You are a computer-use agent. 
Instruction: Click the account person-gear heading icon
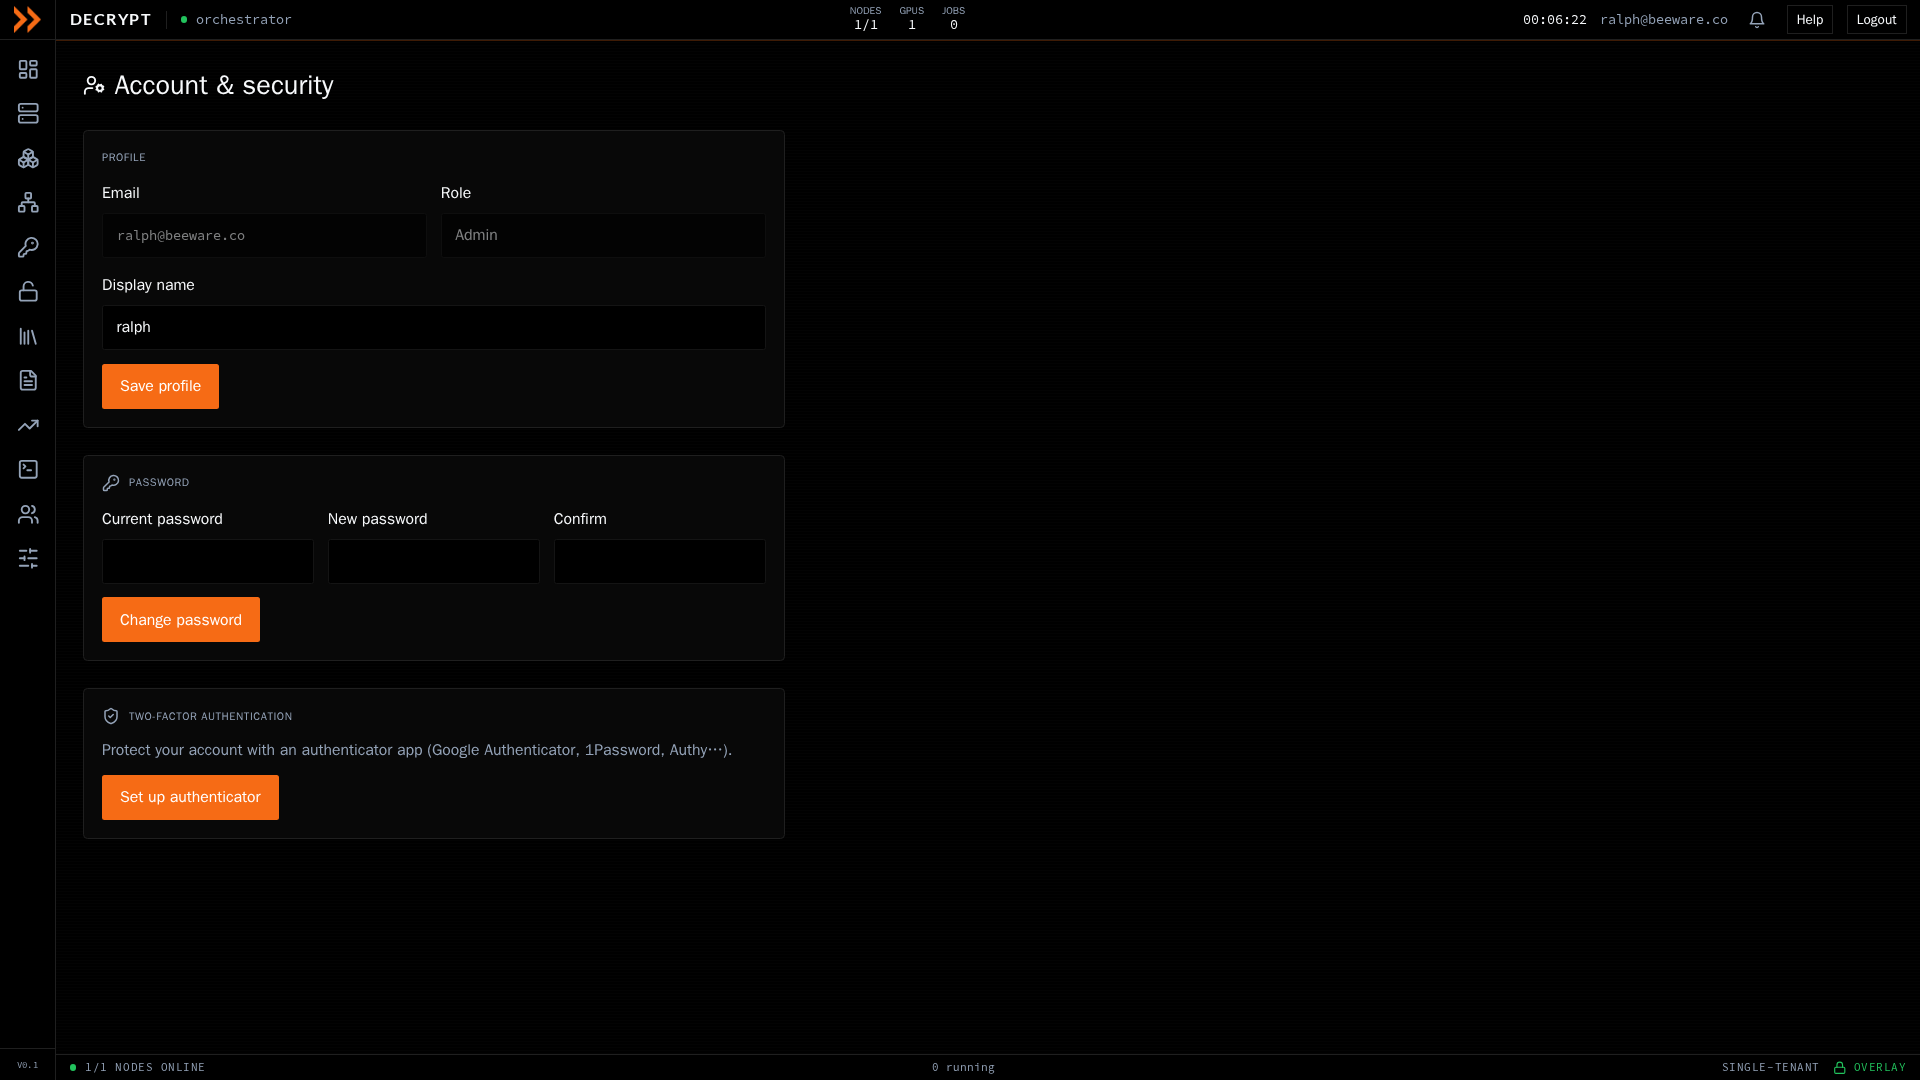[94, 85]
